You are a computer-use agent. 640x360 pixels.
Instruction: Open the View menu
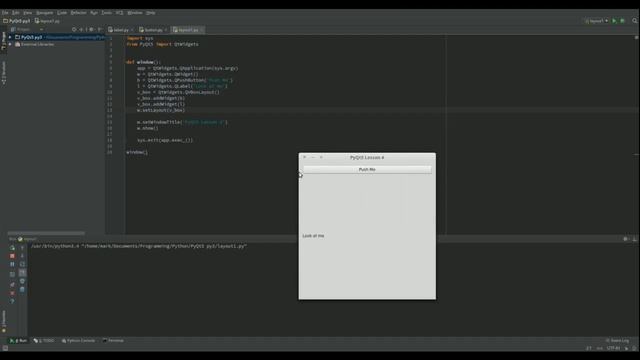[x=27, y=13]
